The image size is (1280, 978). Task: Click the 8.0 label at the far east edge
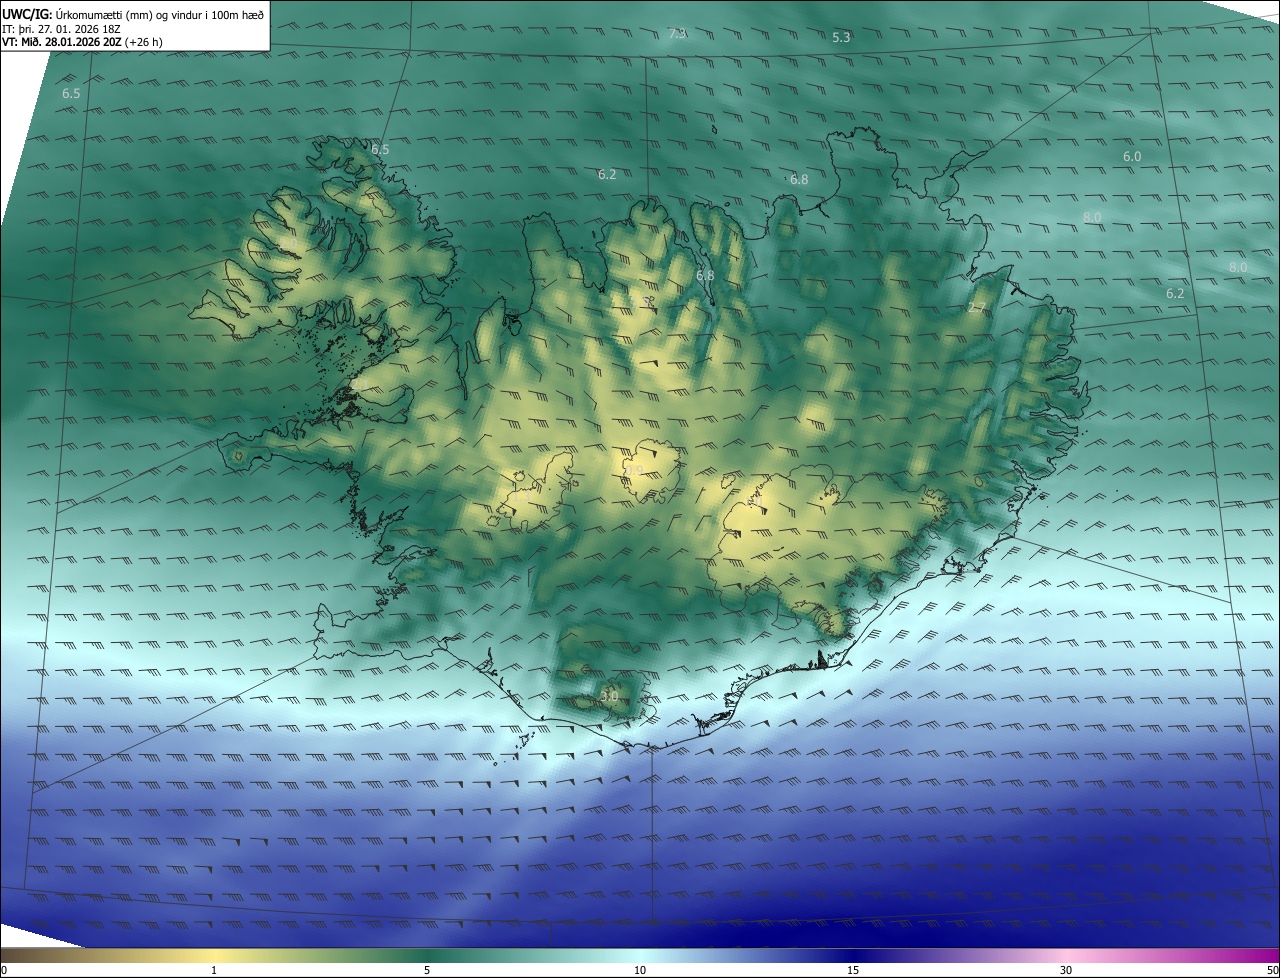(x=1238, y=267)
